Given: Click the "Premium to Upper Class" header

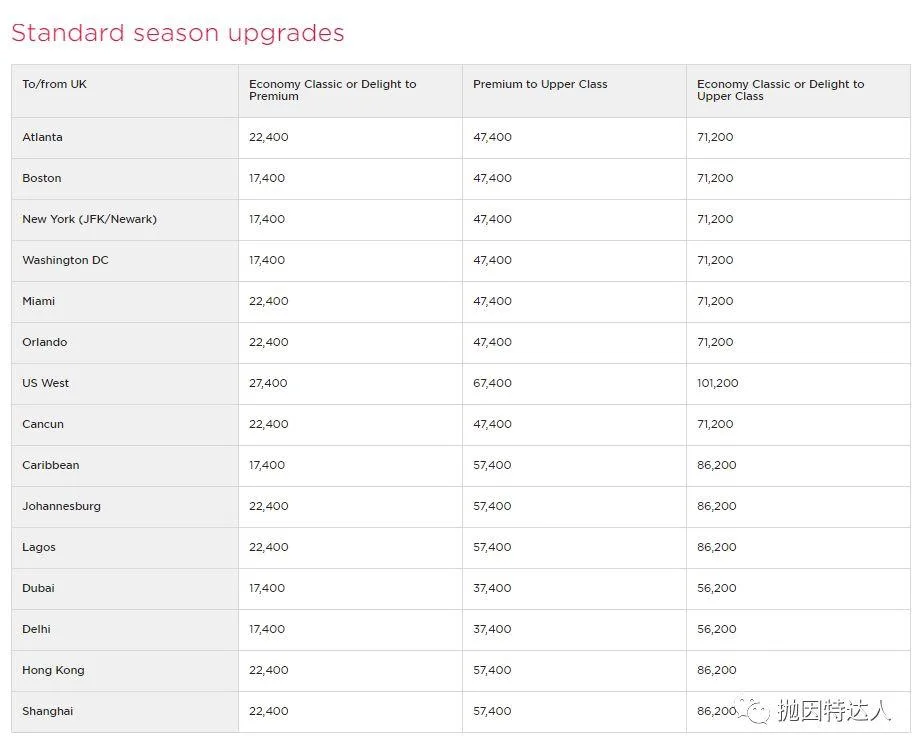Looking at the screenshot, I should click(540, 84).
